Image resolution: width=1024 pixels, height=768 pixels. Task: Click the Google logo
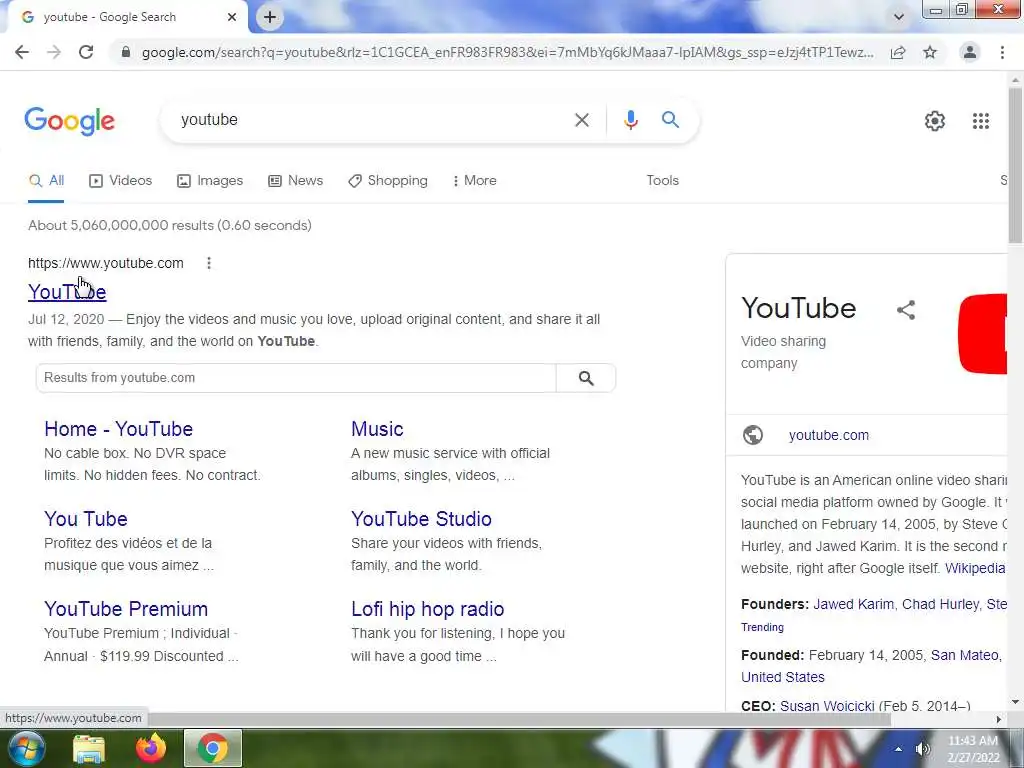pyautogui.click(x=70, y=121)
